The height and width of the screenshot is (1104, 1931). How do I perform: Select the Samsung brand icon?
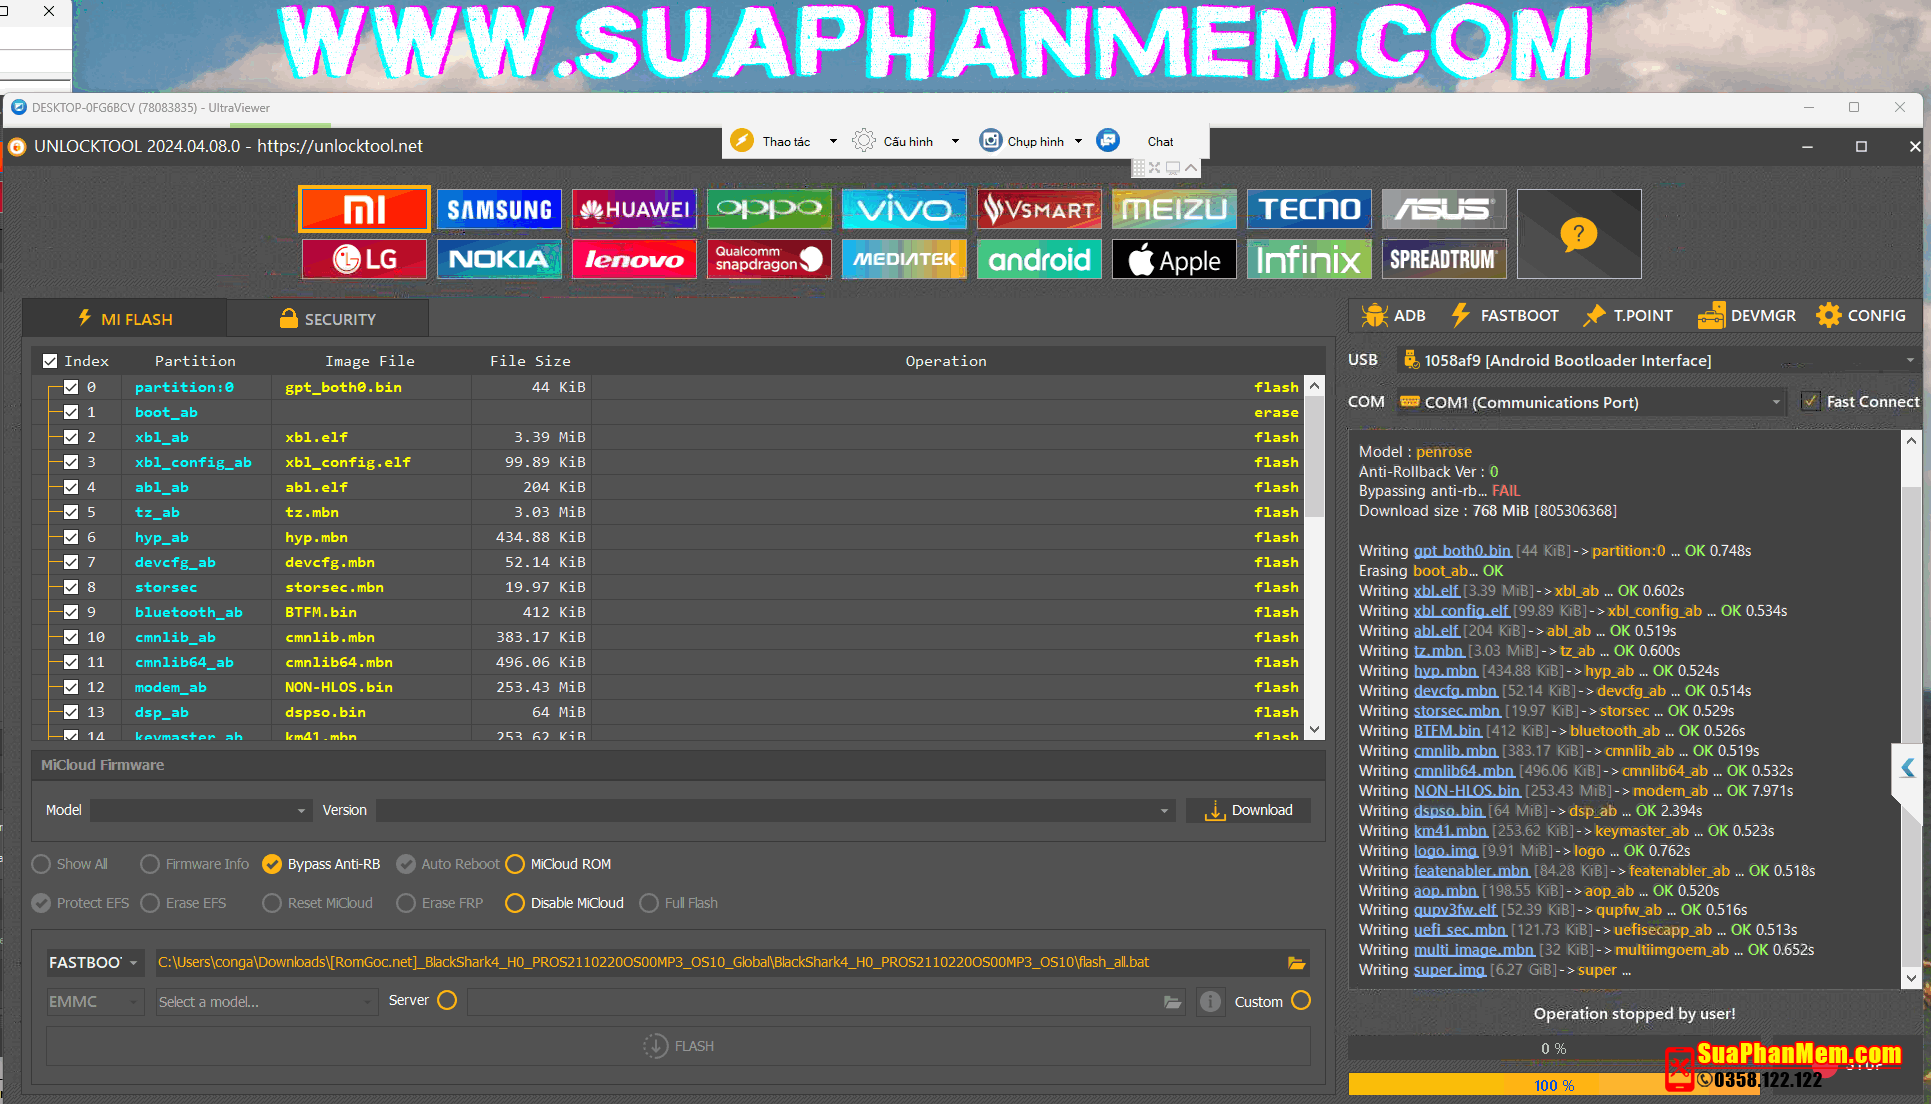coord(499,209)
